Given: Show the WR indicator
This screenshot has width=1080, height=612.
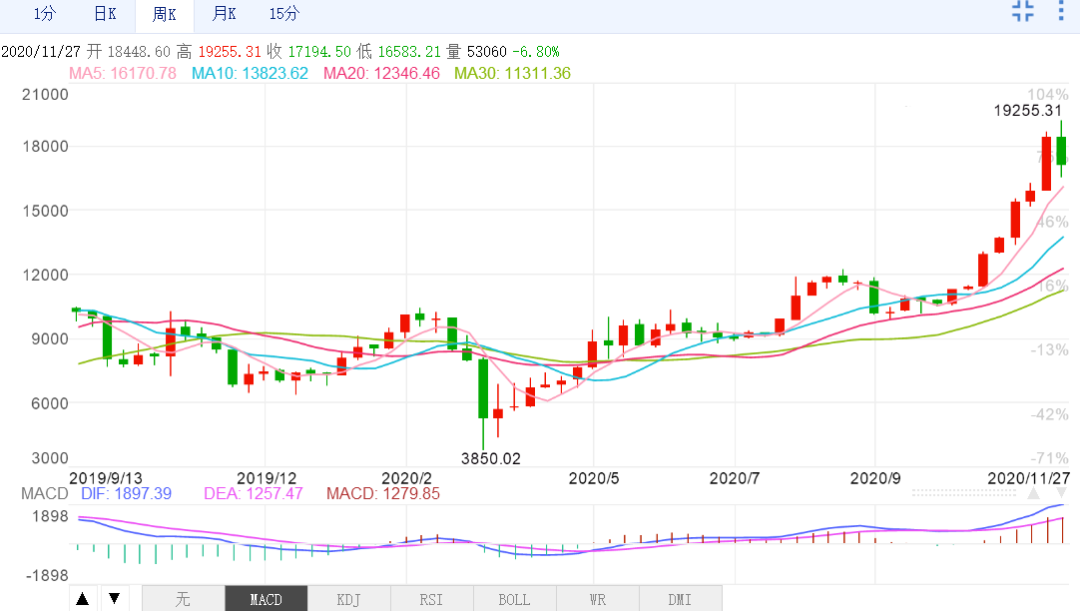Looking at the screenshot, I should (x=597, y=599).
